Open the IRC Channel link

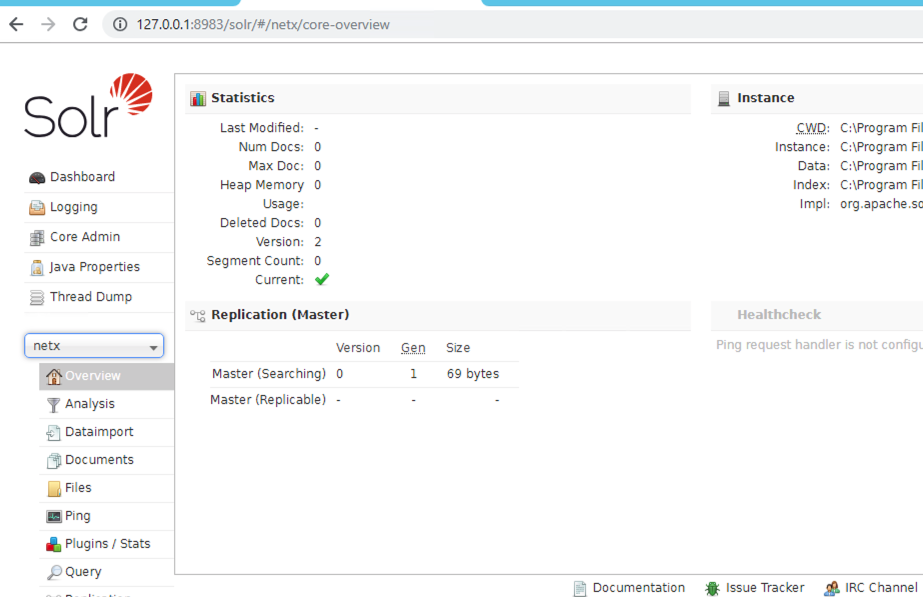[x=880, y=588]
